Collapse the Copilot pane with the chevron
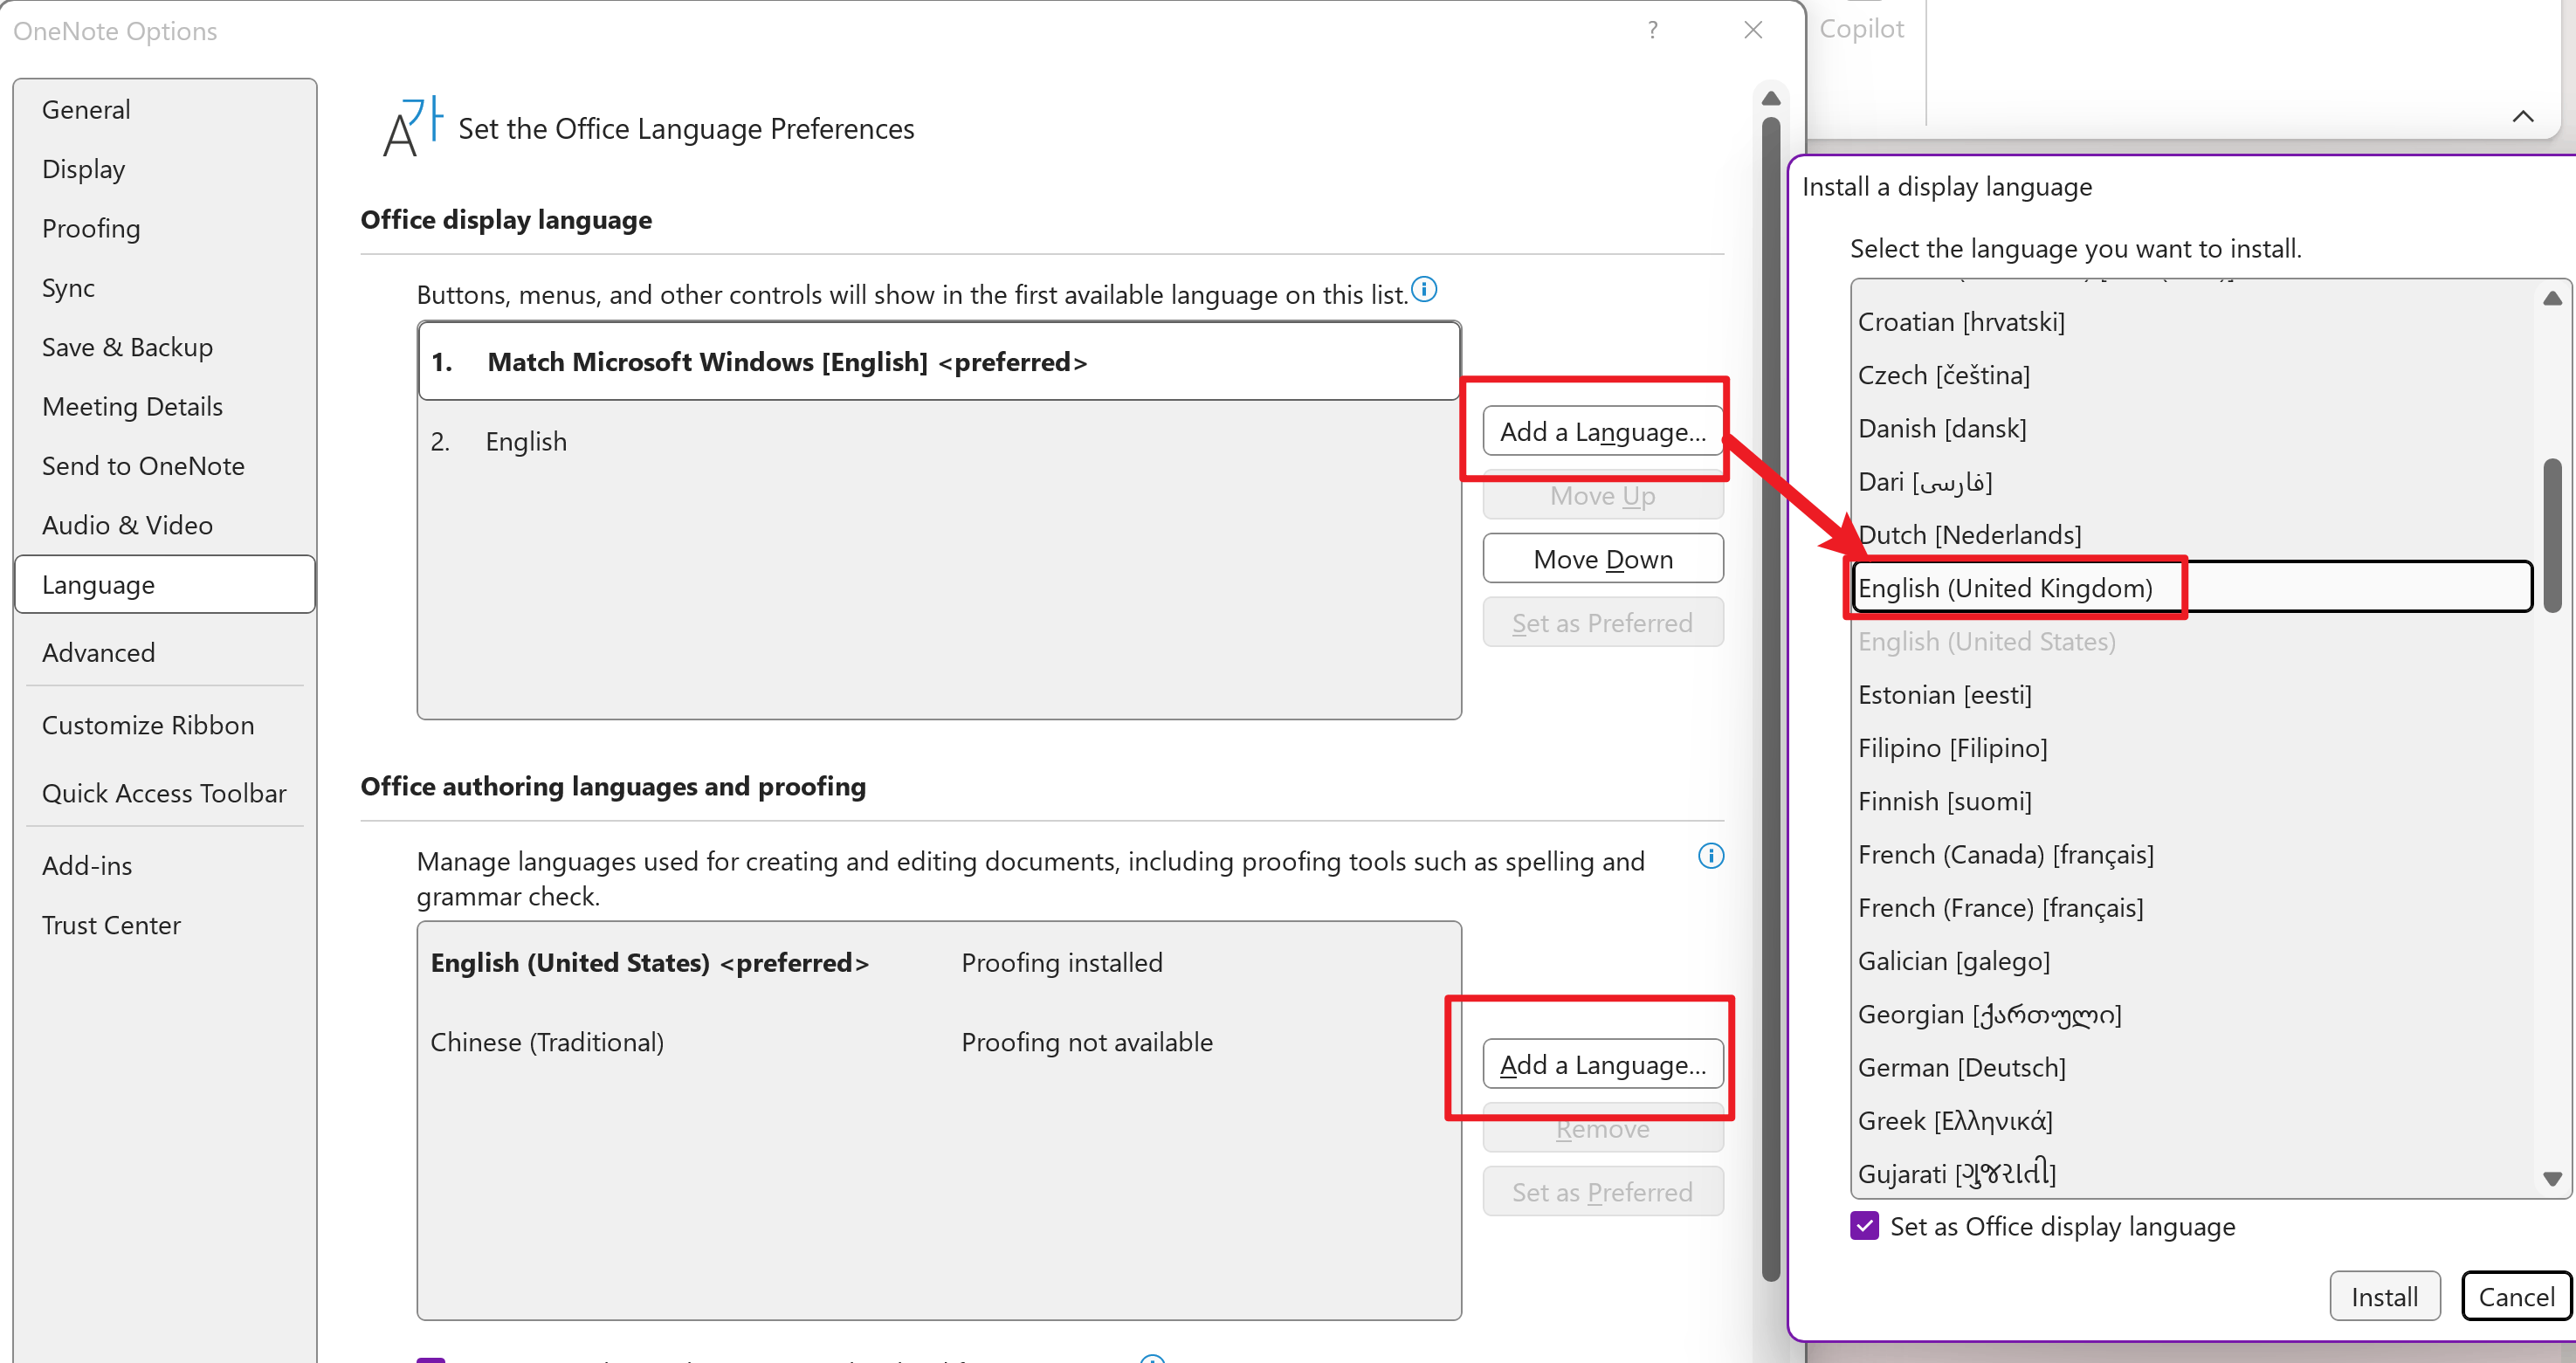The width and height of the screenshot is (2576, 1363). (2522, 116)
